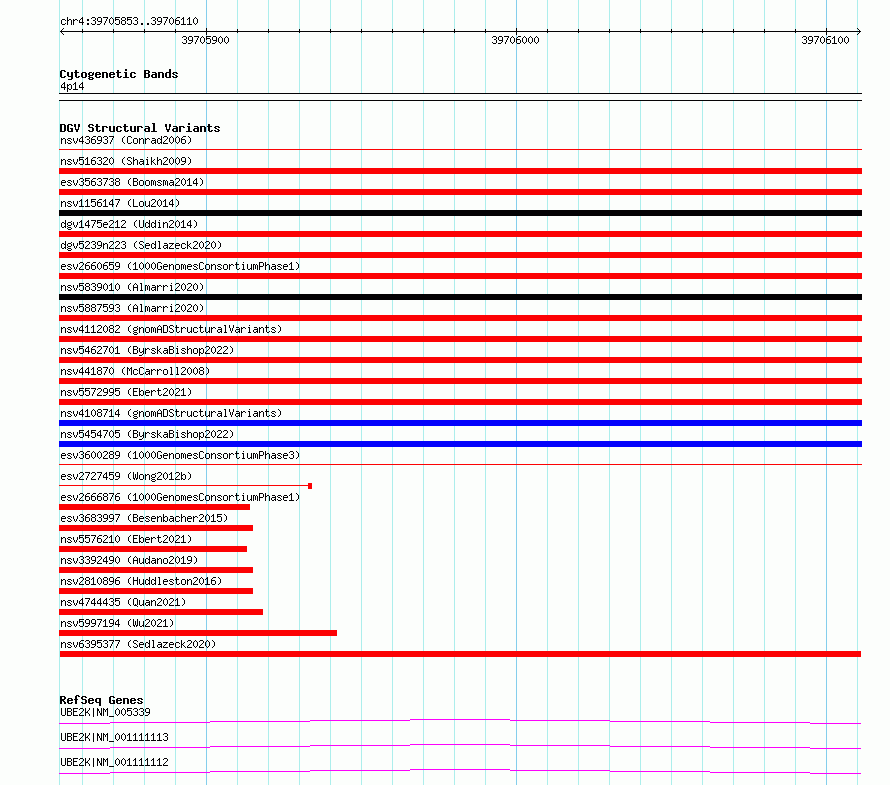The height and width of the screenshot is (785, 890).
Task: Open dgv5239n223 (Sedlazeck2020) variant label
Action: pos(141,245)
